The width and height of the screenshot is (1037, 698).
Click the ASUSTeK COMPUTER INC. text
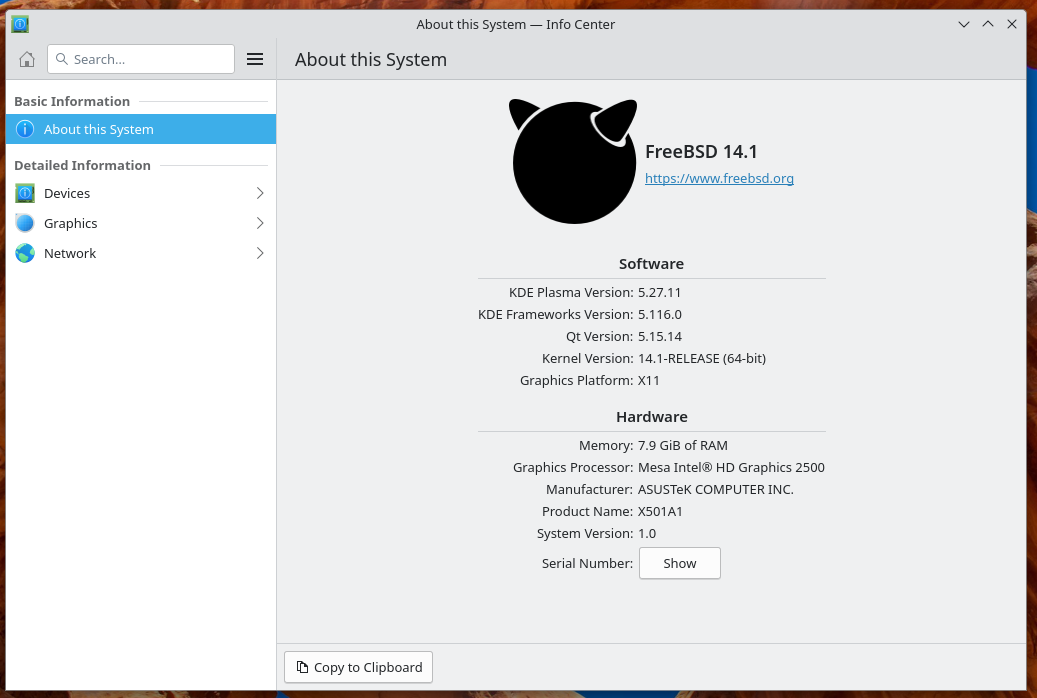pos(716,490)
